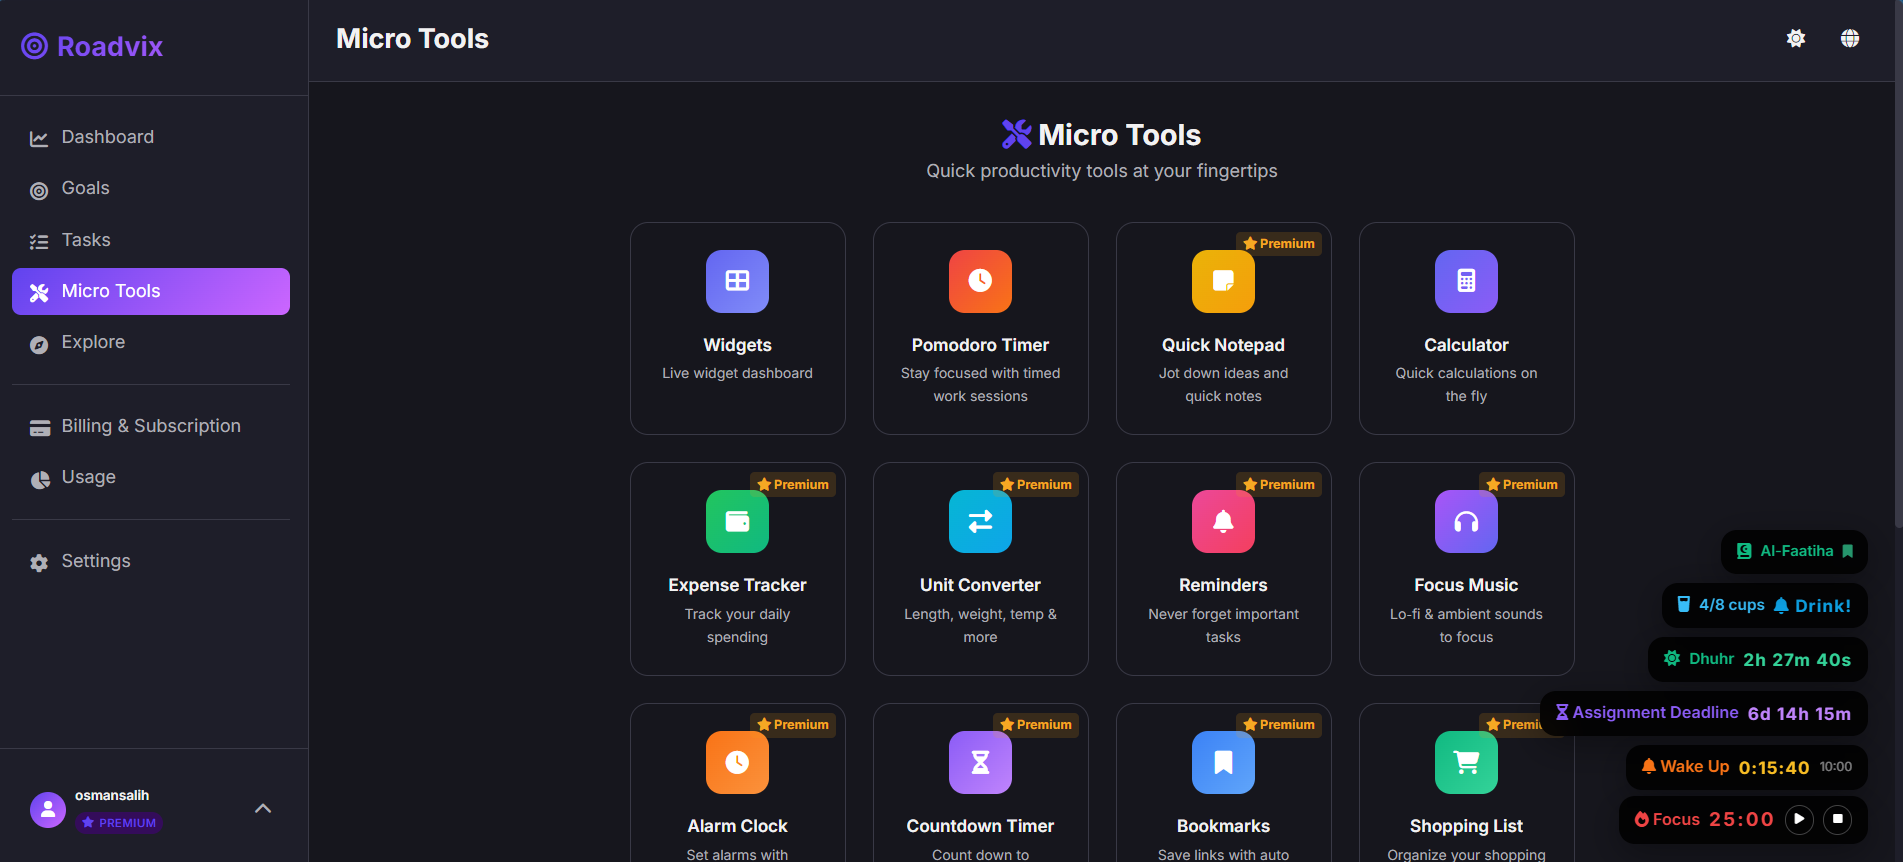Click the Wake Up alarm bell icon
Viewport: 1903px width, 862px height.
pyautogui.click(x=1649, y=766)
